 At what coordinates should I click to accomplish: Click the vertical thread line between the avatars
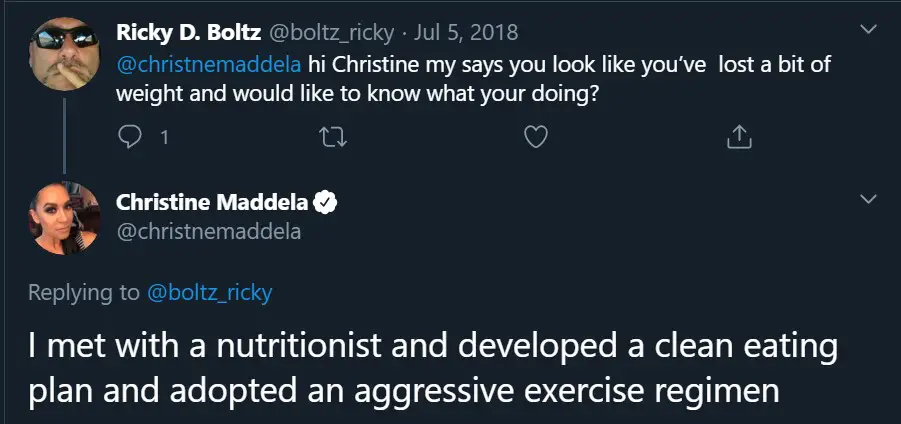point(64,136)
